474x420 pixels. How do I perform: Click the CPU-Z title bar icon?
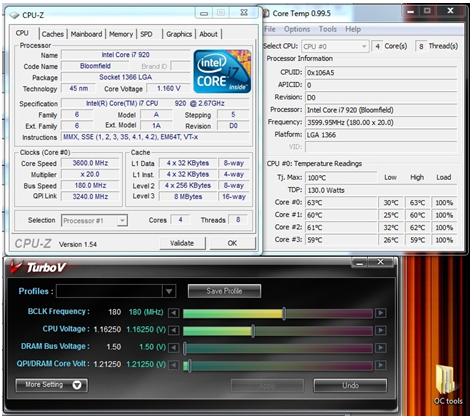click(14, 15)
